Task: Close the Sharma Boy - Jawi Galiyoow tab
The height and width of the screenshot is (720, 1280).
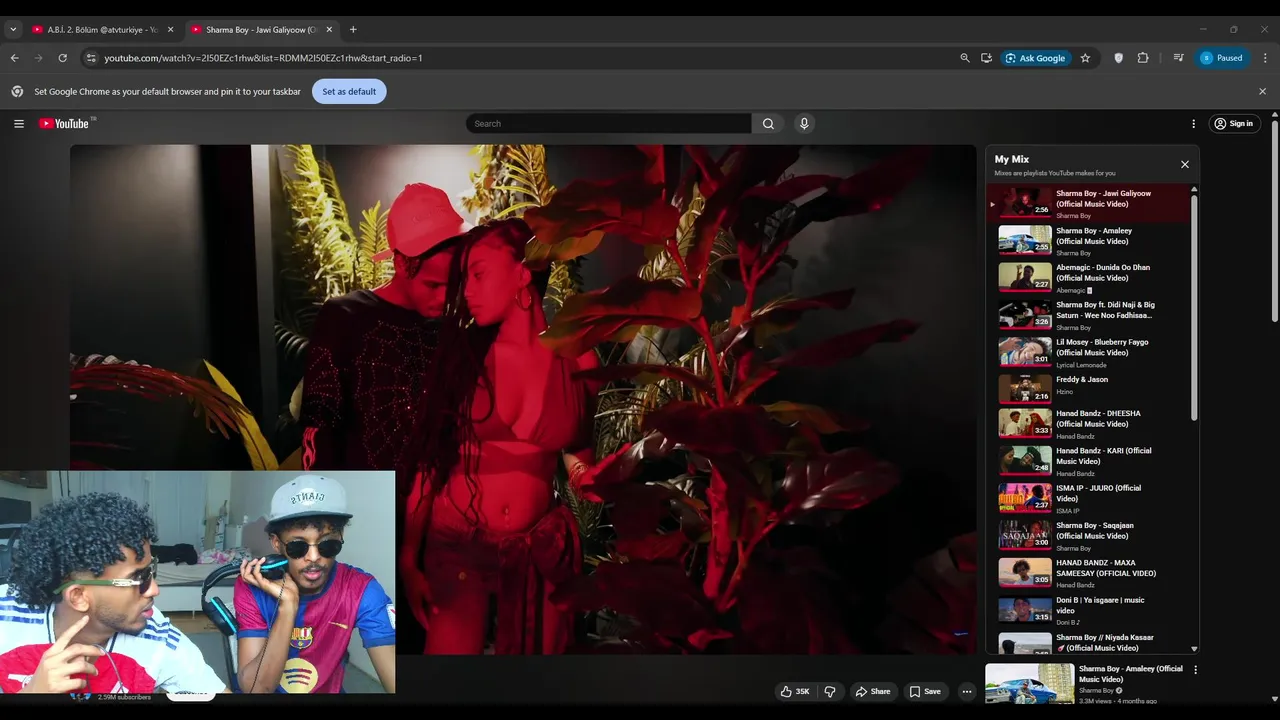Action: [x=329, y=30]
